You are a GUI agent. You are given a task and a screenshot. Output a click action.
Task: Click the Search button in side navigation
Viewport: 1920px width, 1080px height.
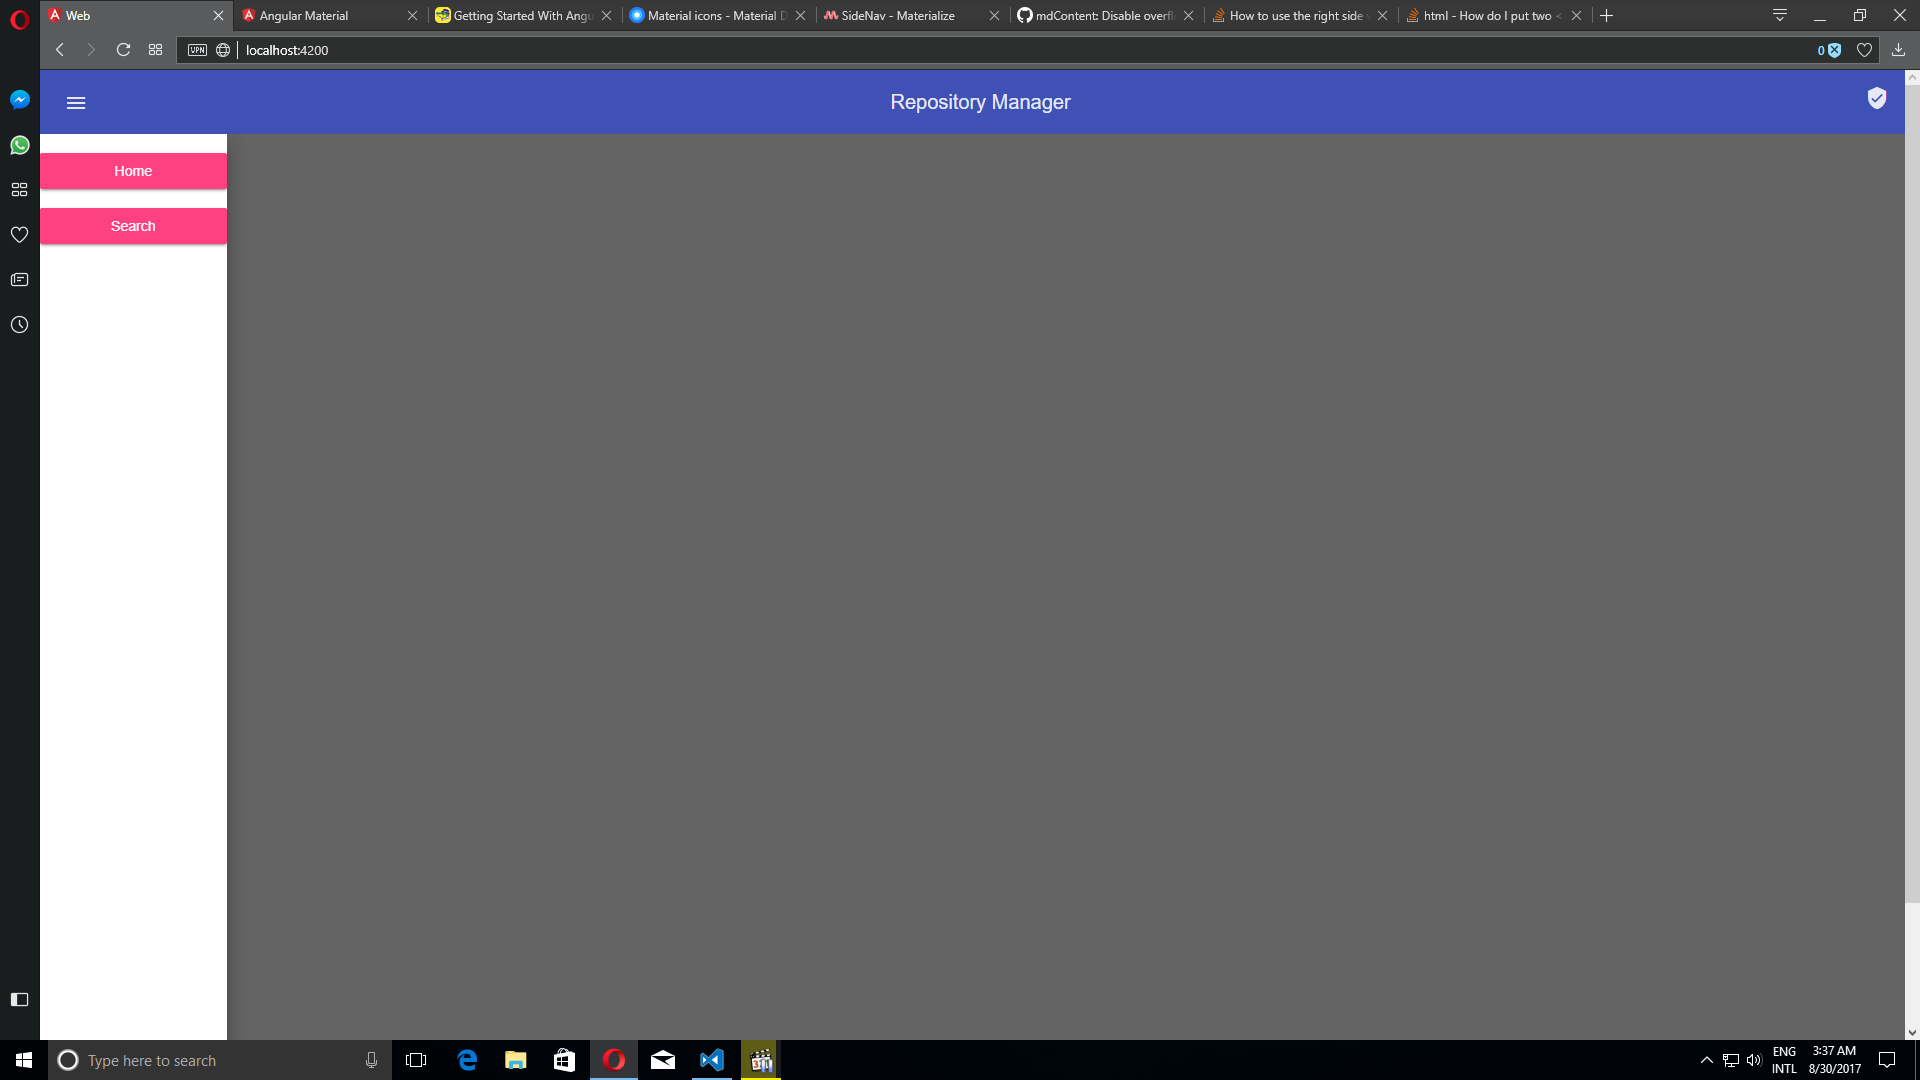pyautogui.click(x=133, y=225)
